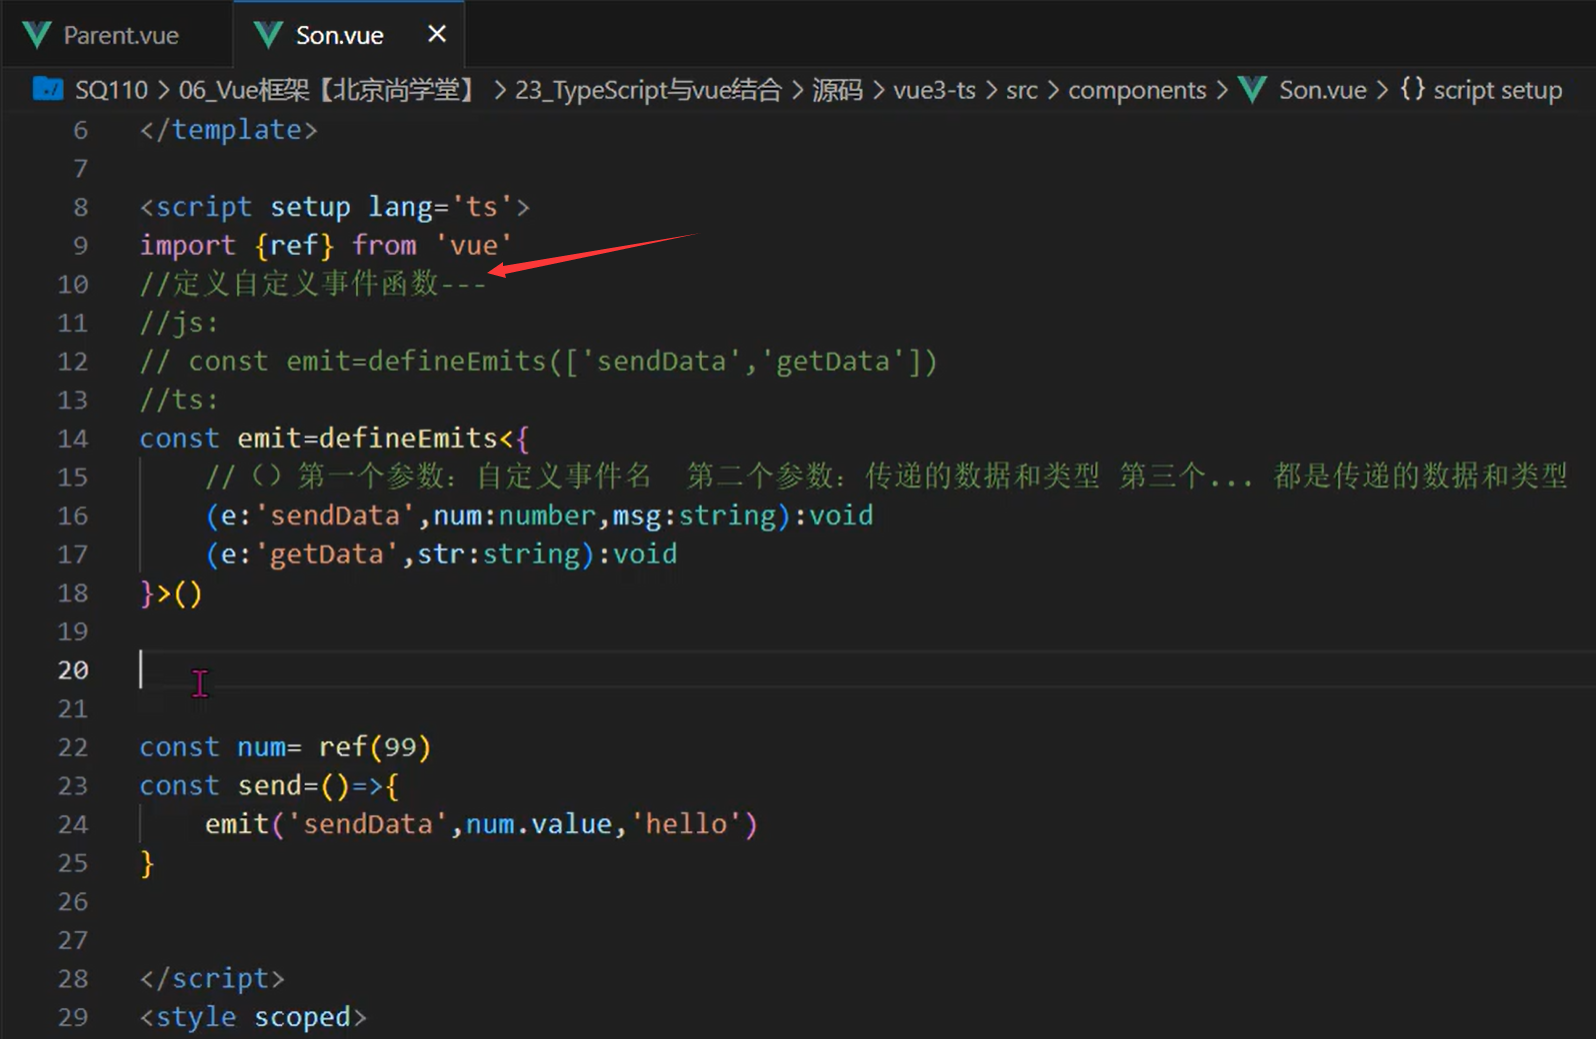The image size is (1596, 1039).
Task: Close the Son.vue tab
Action: click(437, 34)
